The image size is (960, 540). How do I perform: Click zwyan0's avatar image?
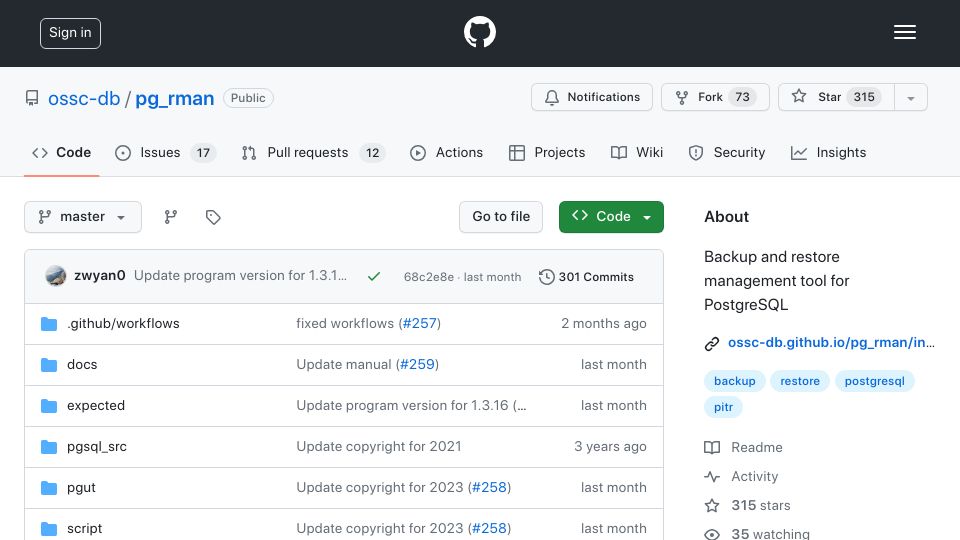[x=56, y=276]
